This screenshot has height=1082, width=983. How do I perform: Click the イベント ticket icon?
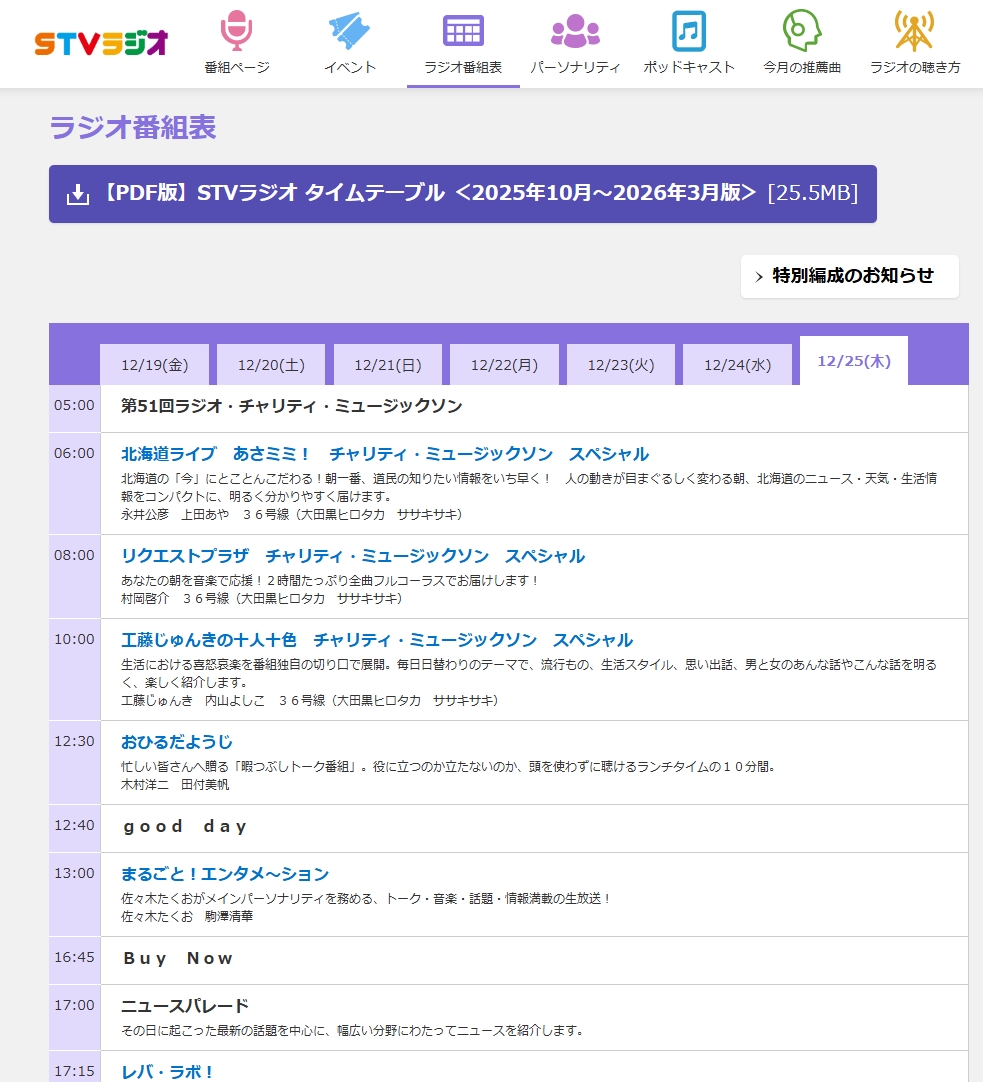click(x=349, y=30)
